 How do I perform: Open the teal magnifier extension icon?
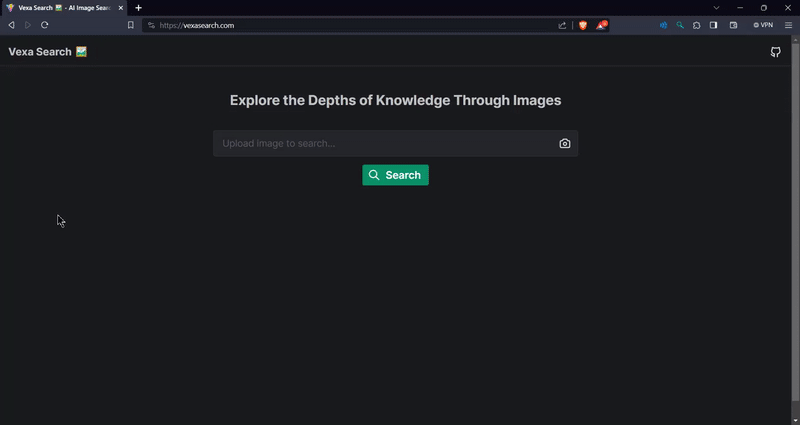pos(680,25)
